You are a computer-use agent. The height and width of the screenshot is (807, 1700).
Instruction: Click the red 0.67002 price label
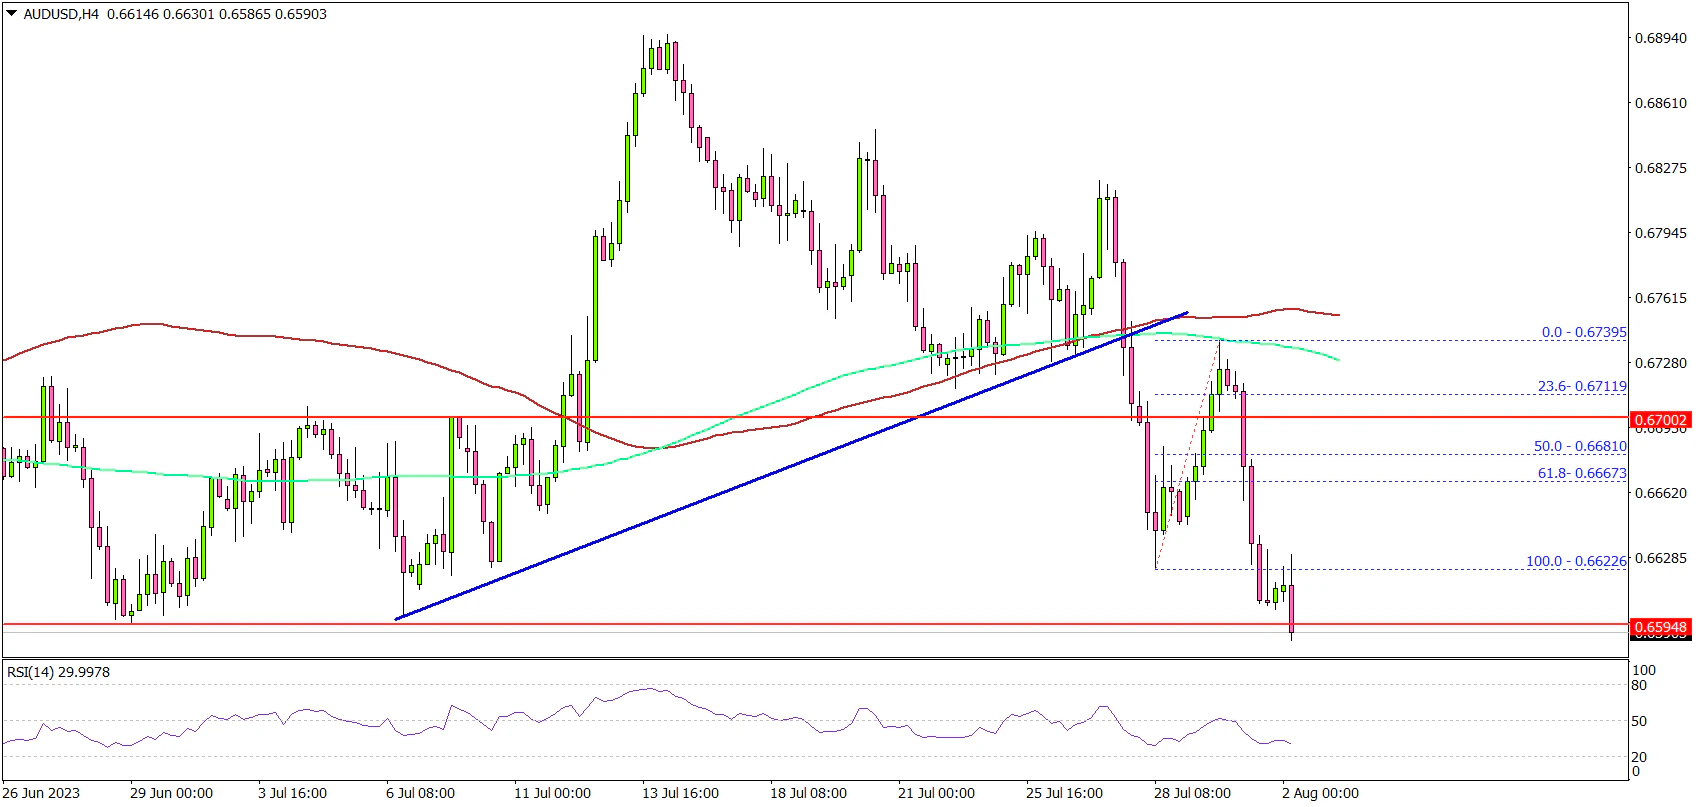click(1659, 420)
